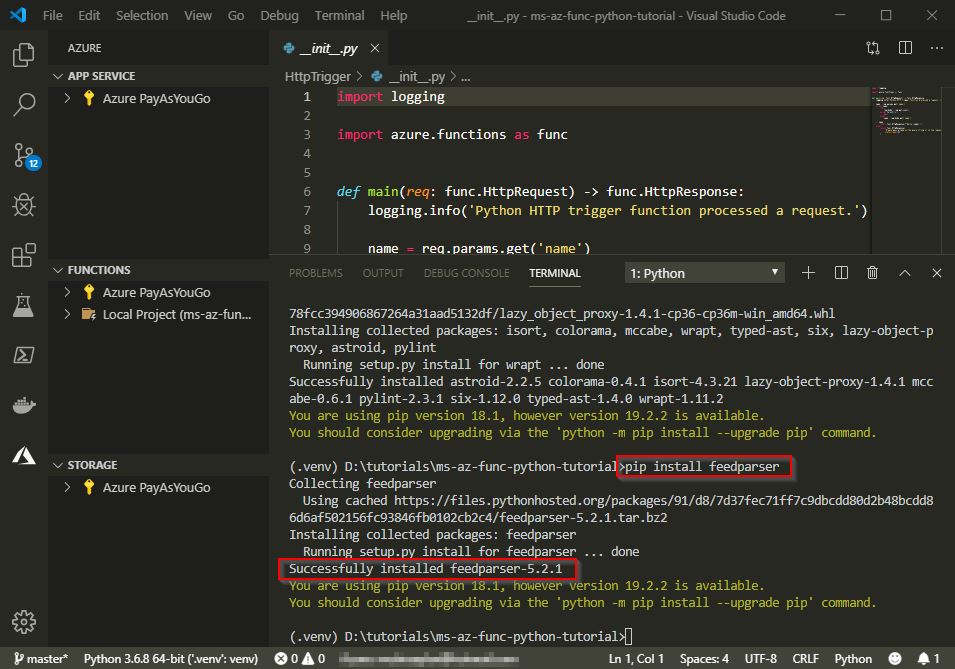This screenshot has height=669, width=955.
Task: Click 'Ln 1, Col 1' in status bar
Action: pyautogui.click(x=636, y=659)
